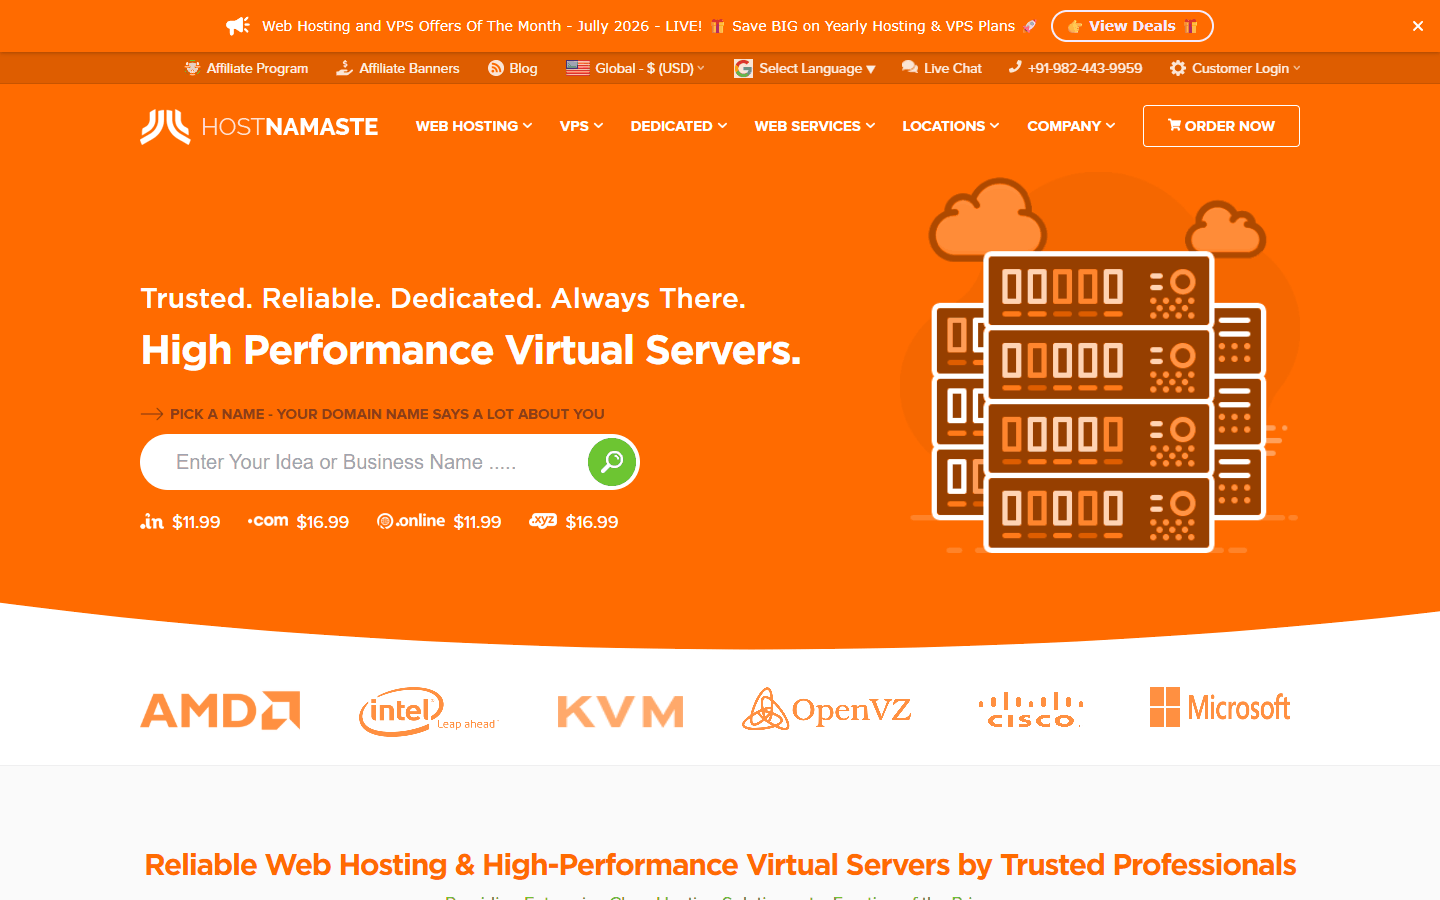The width and height of the screenshot is (1440, 900).
Task: Open the Global - $ (USD) currency dropdown
Action: click(650, 68)
